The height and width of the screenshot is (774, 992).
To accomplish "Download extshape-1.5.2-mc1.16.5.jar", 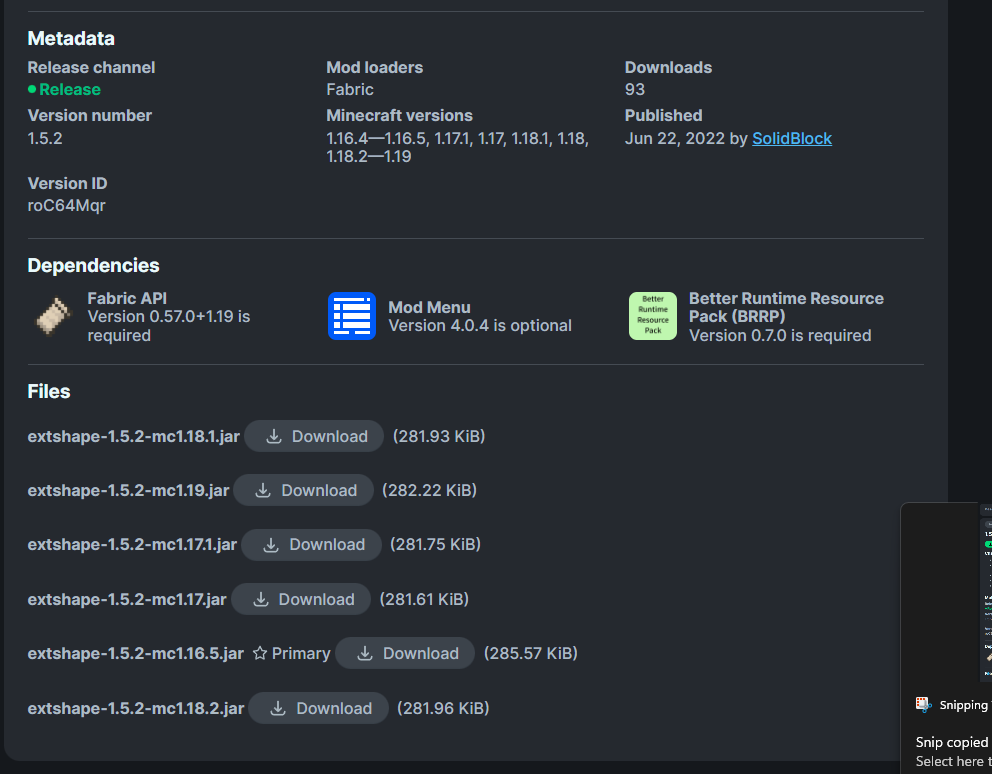I will (404, 653).
